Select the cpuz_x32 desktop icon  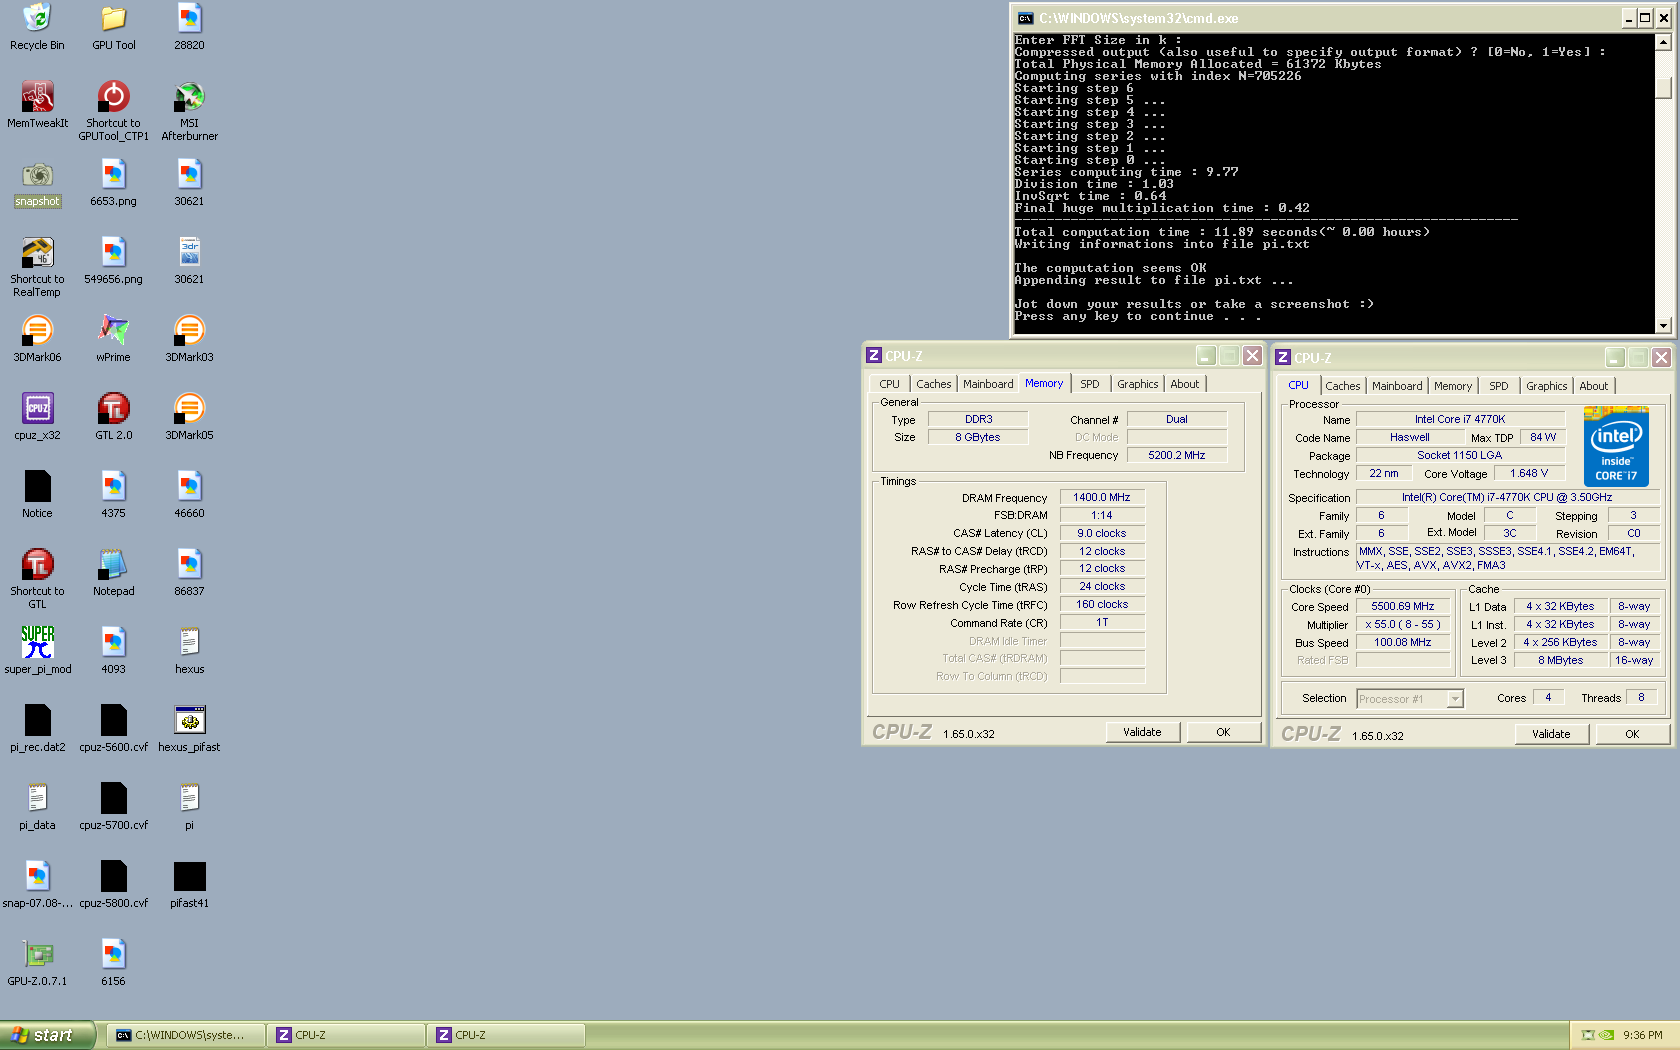click(x=37, y=417)
